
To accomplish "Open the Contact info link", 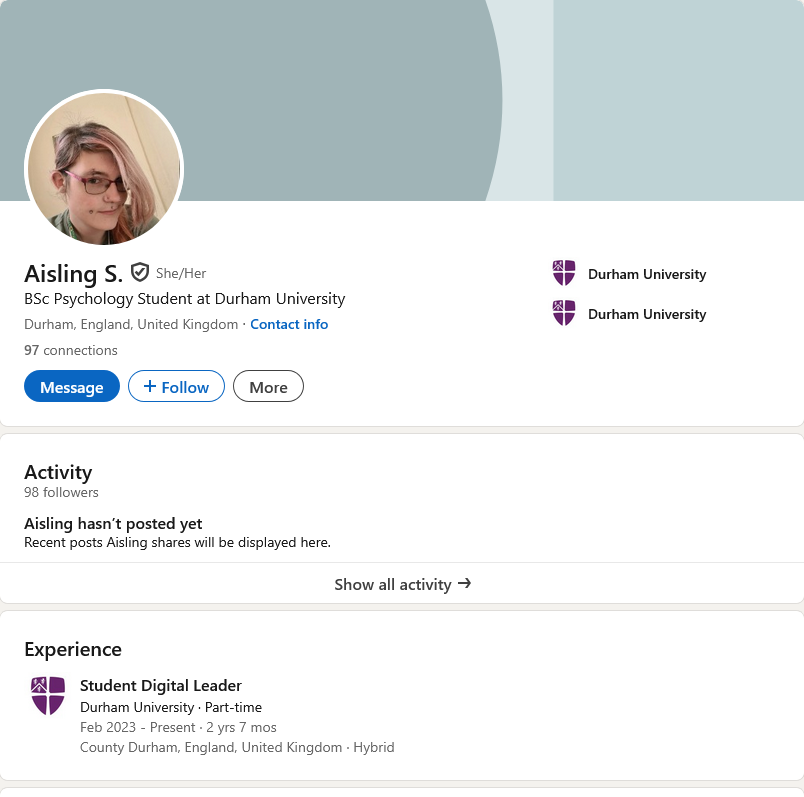I will 289,324.
